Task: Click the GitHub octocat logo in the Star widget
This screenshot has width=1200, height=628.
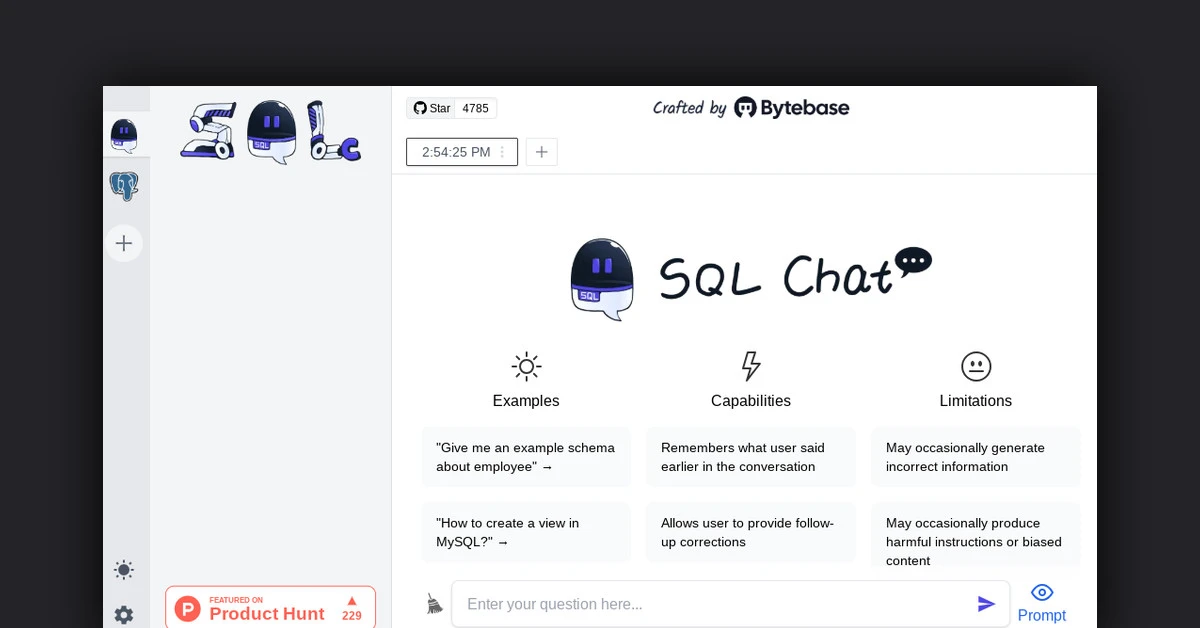Action: (420, 108)
